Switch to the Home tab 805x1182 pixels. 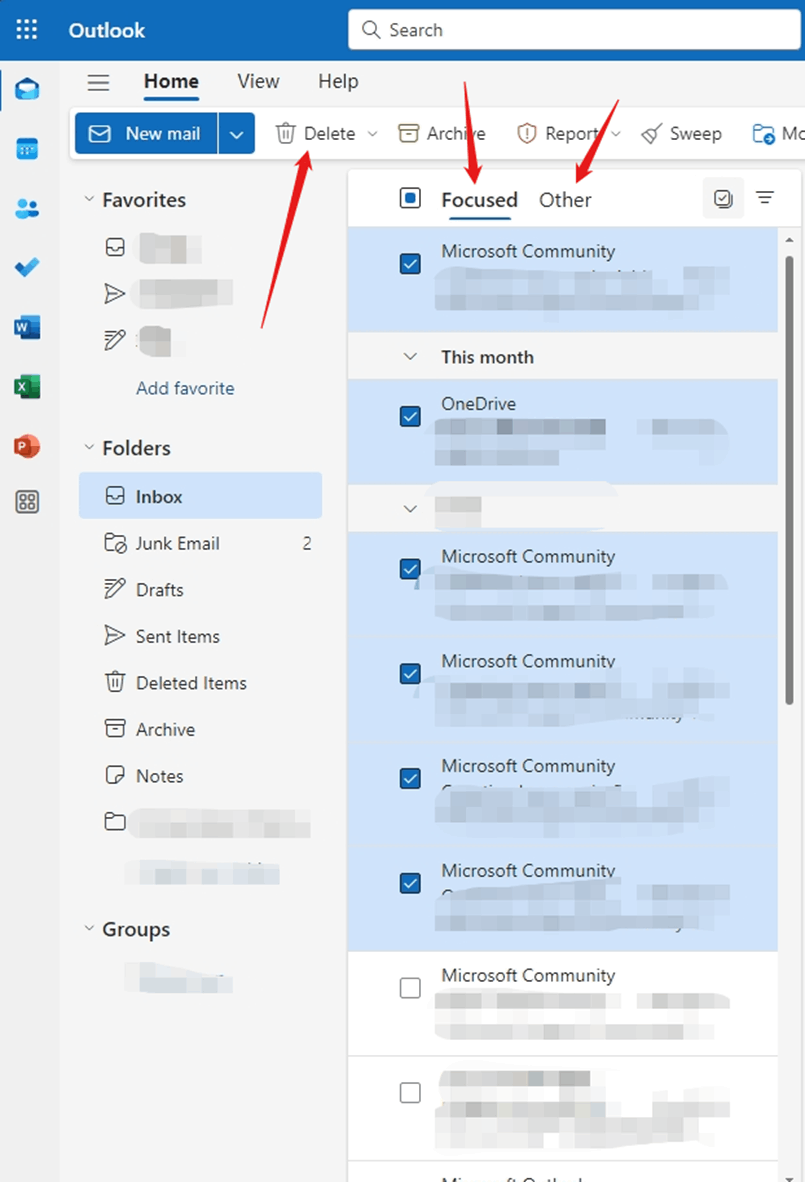tap(171, 81)
